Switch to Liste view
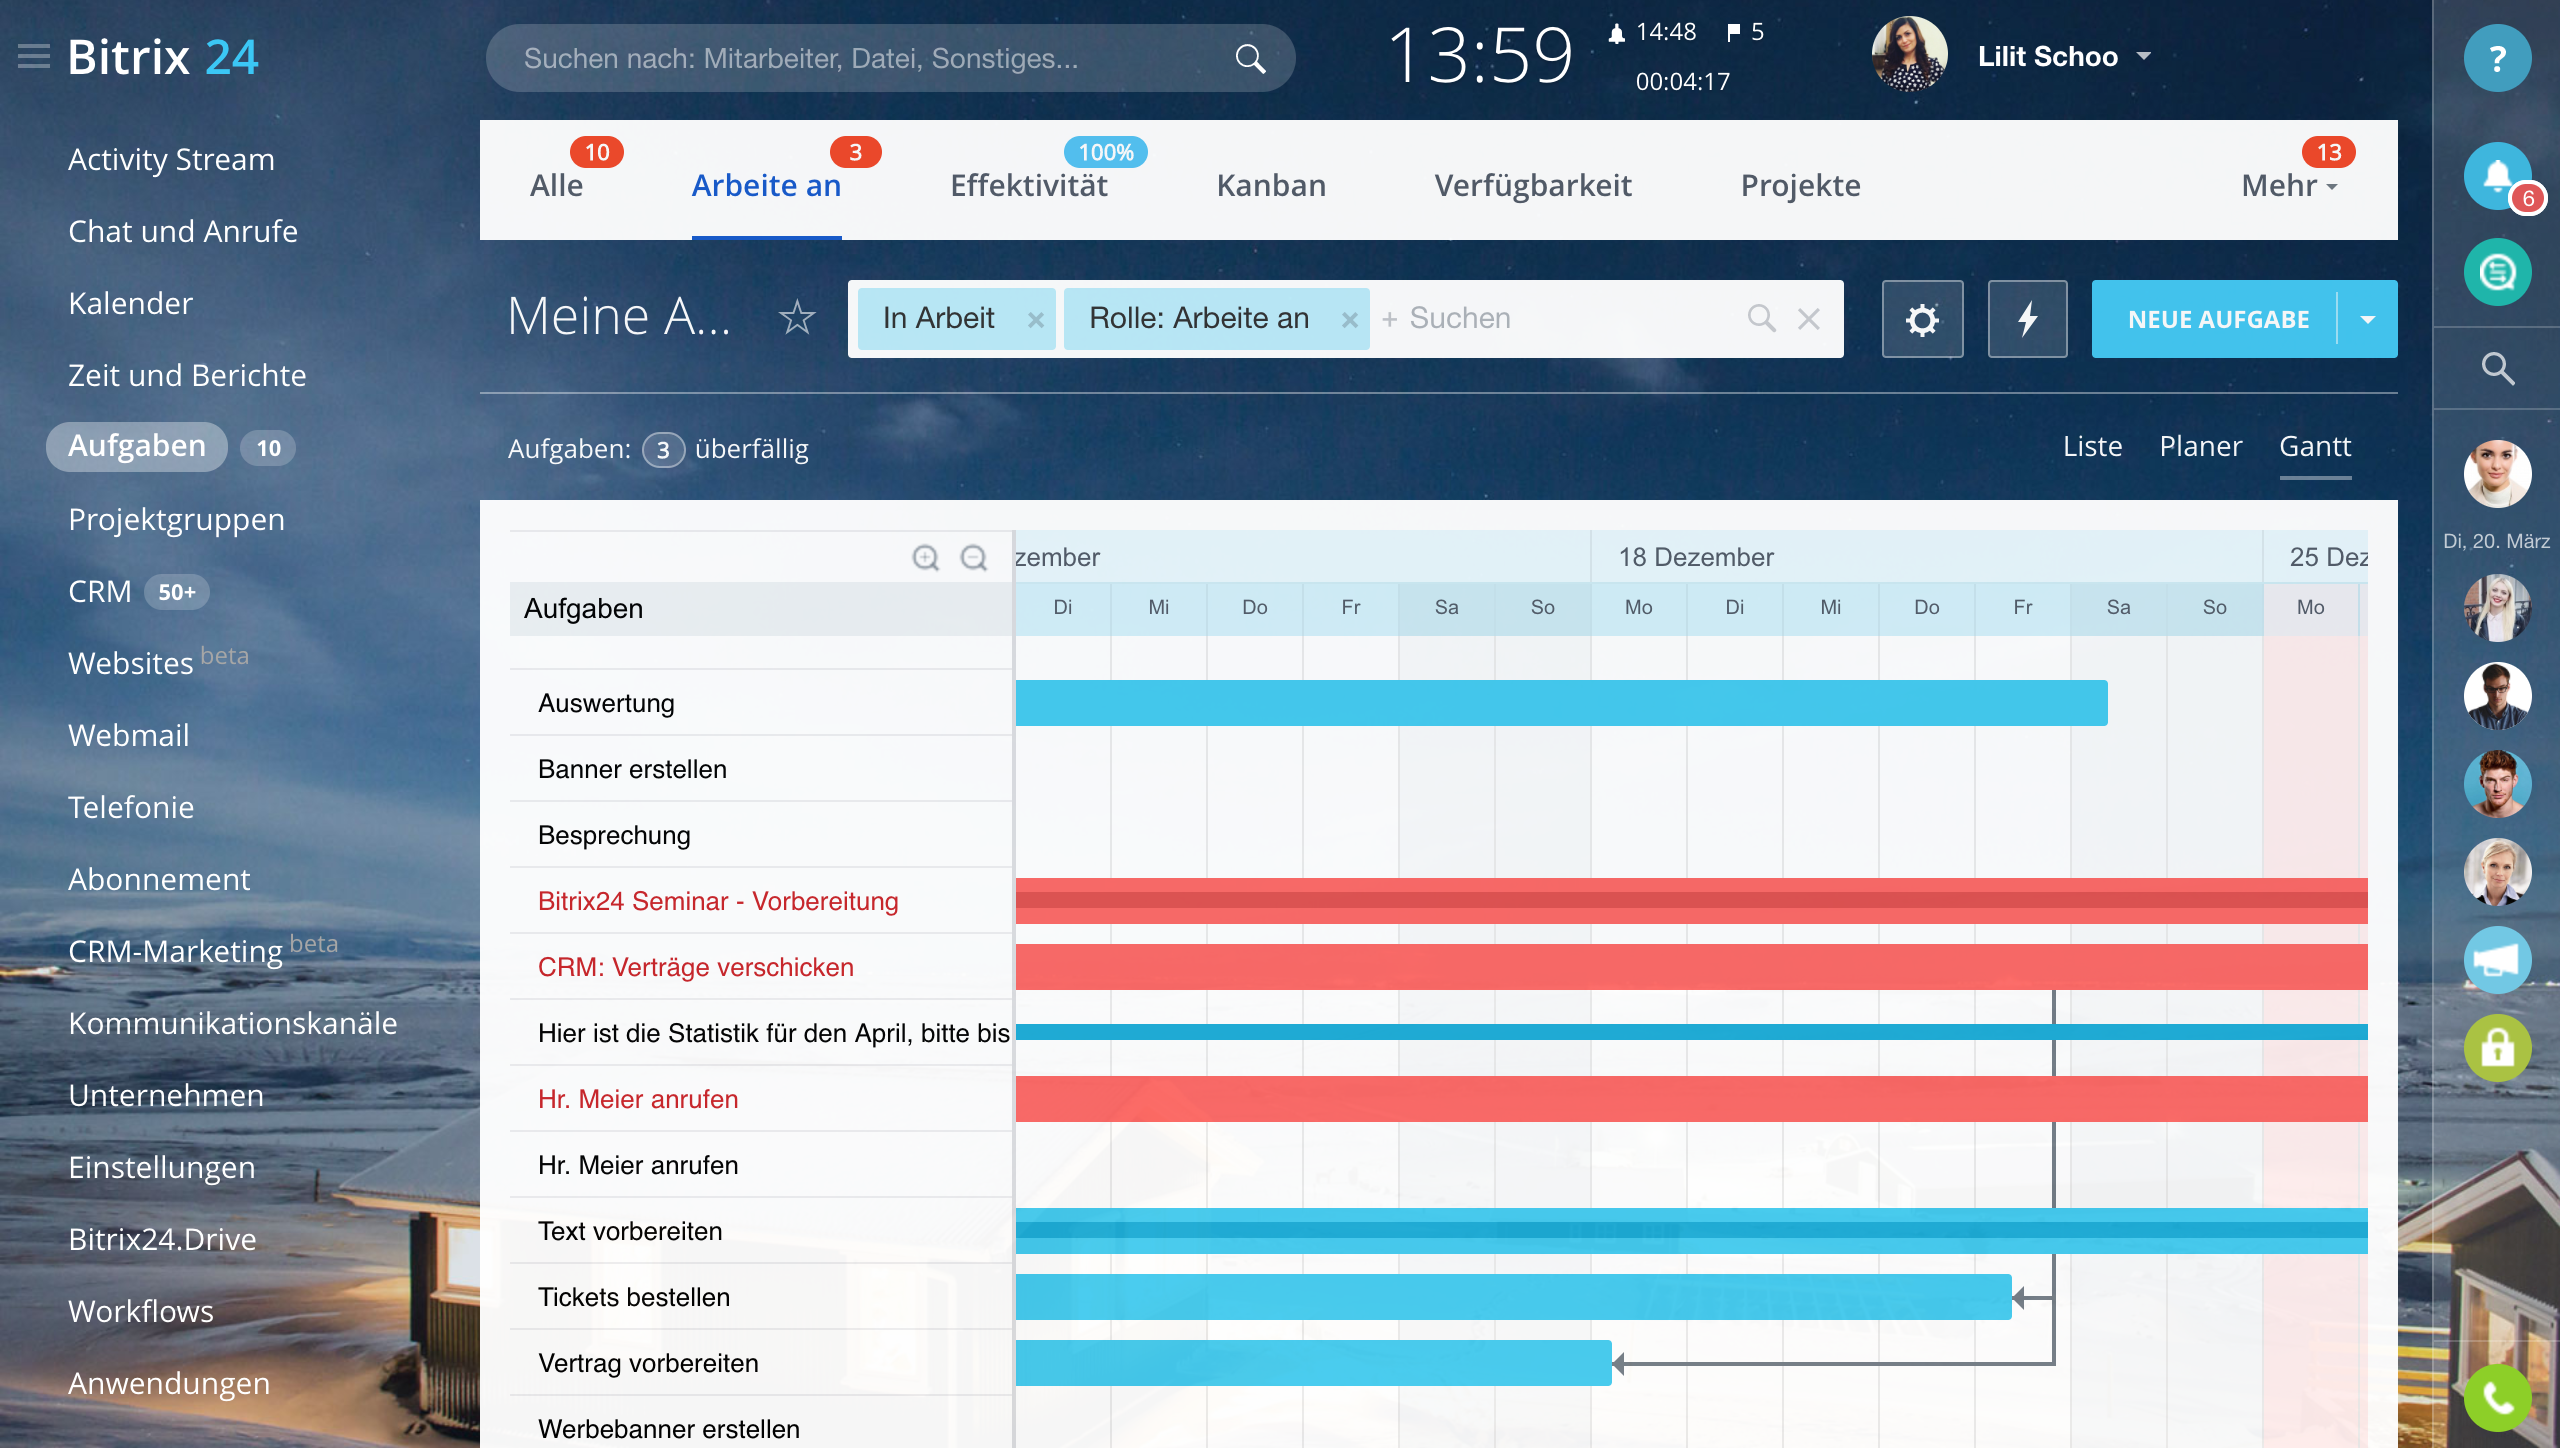Screen dimensions: 2560x1448 coord(2092,446)
